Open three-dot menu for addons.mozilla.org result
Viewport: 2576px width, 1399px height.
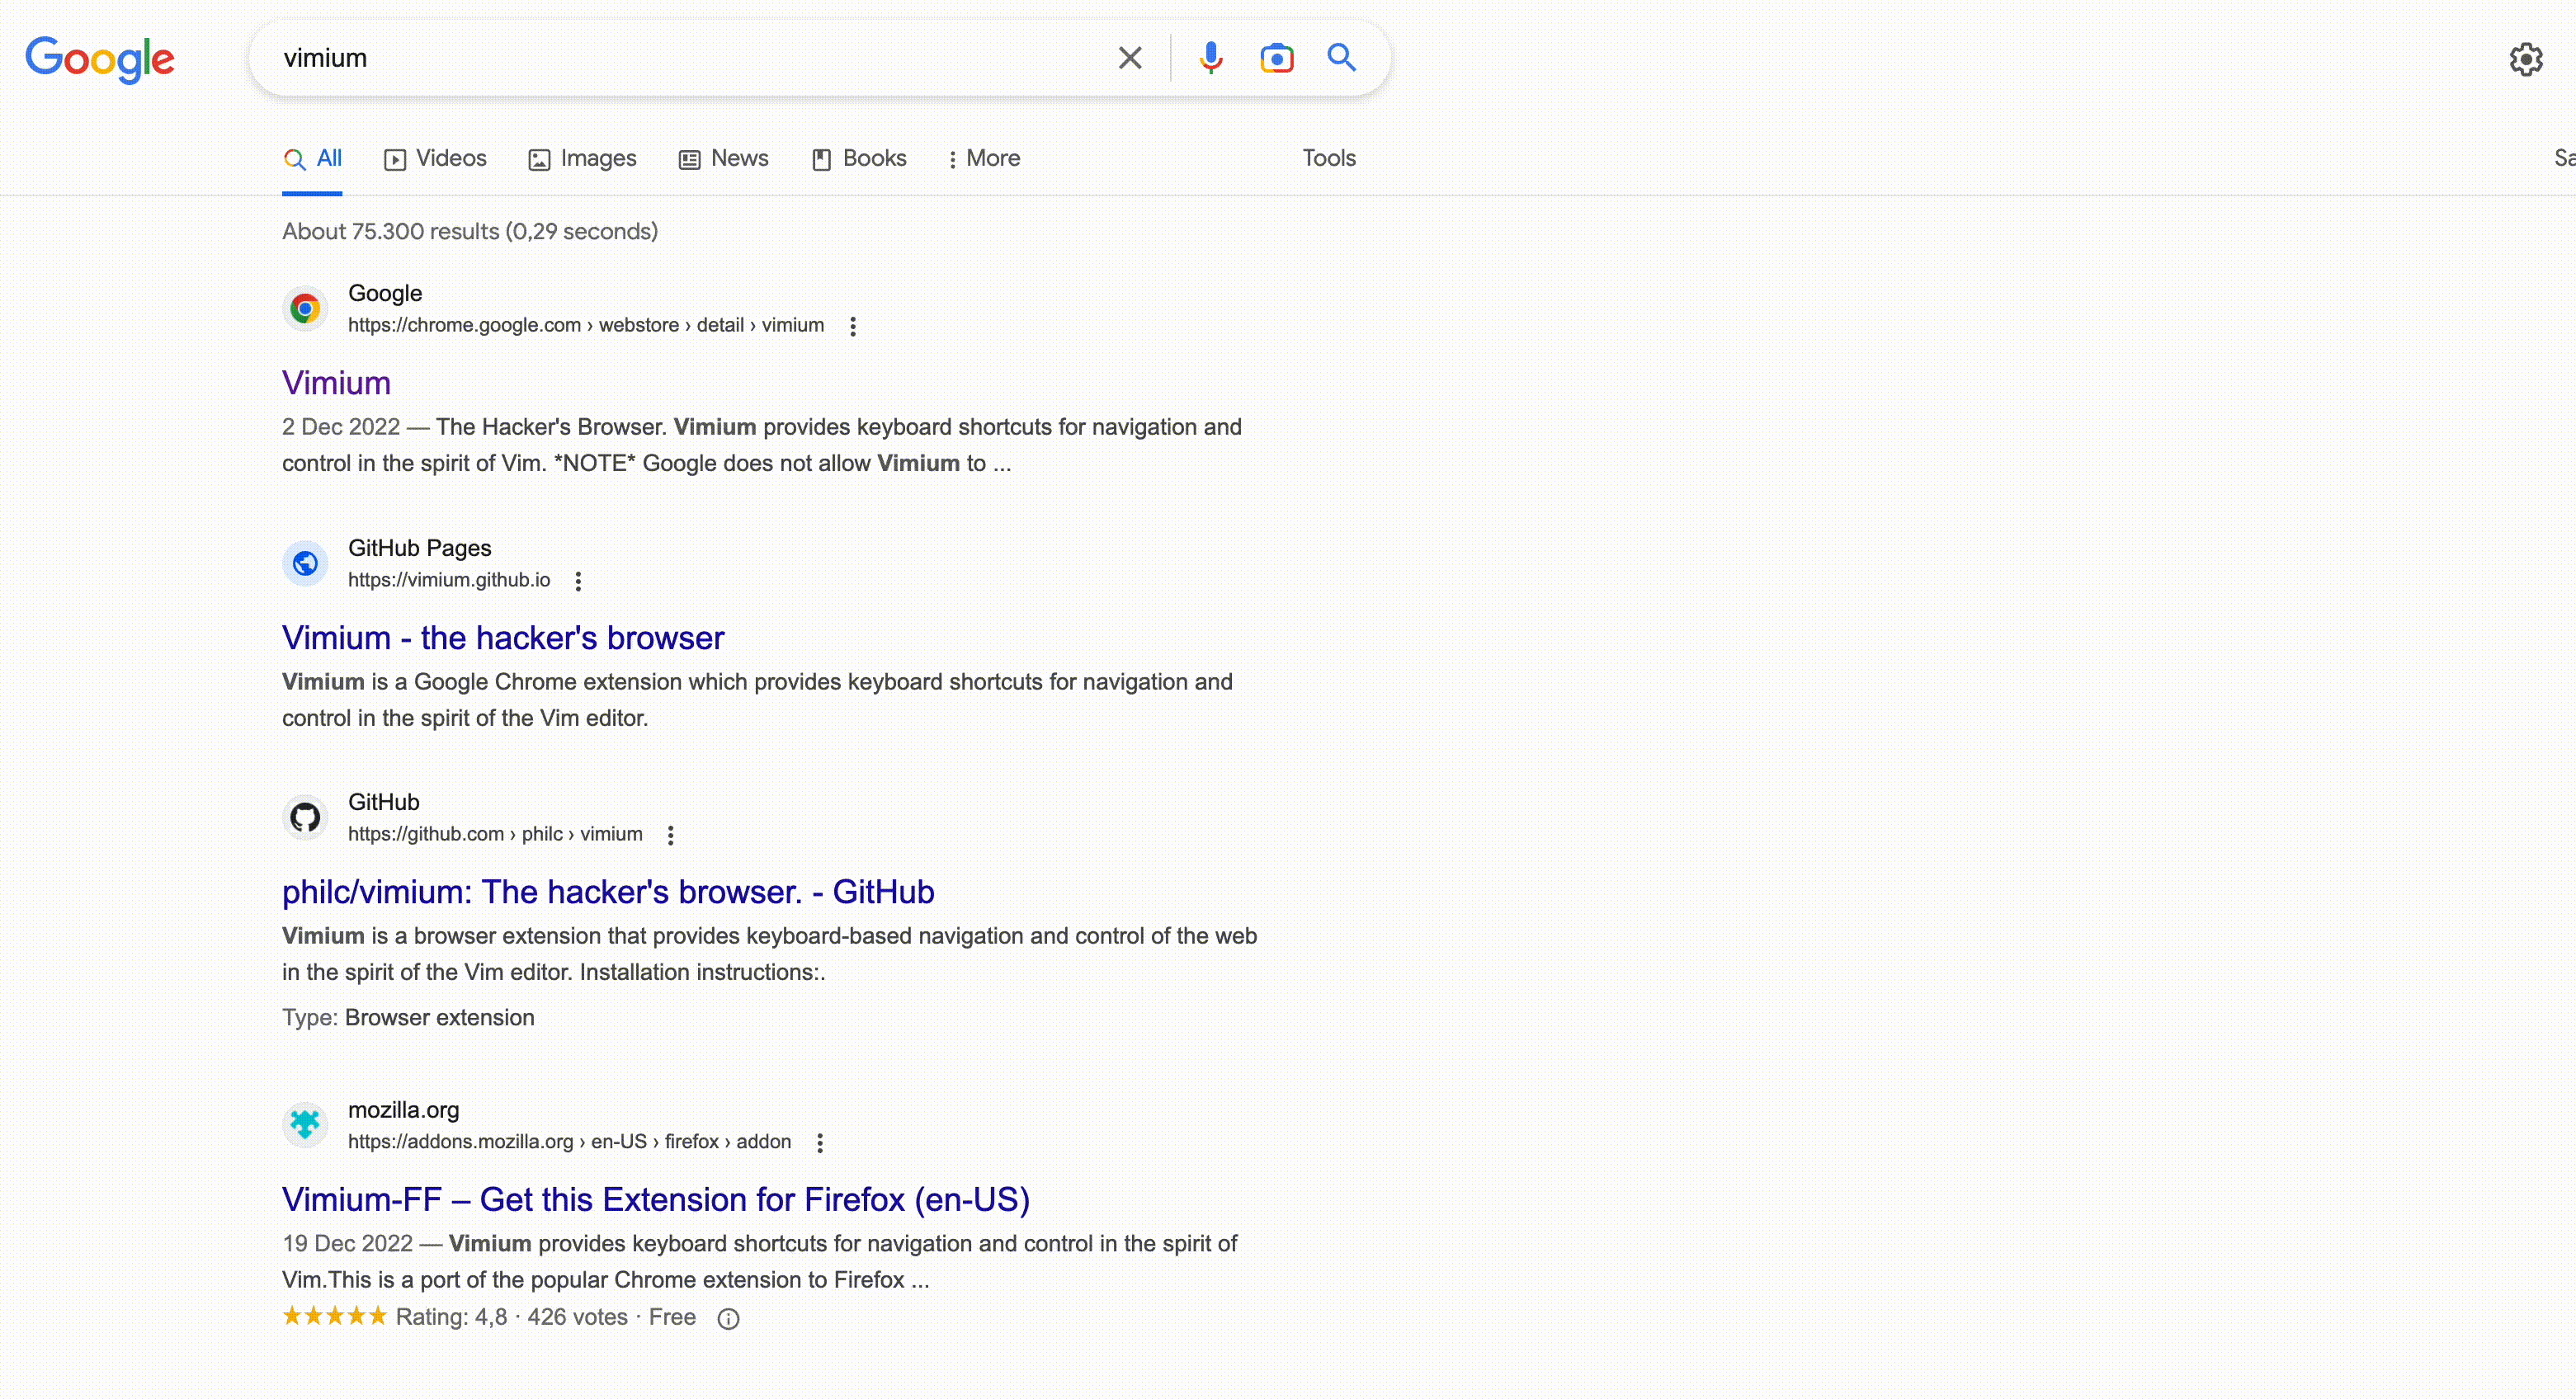[x=820, y=1143]
